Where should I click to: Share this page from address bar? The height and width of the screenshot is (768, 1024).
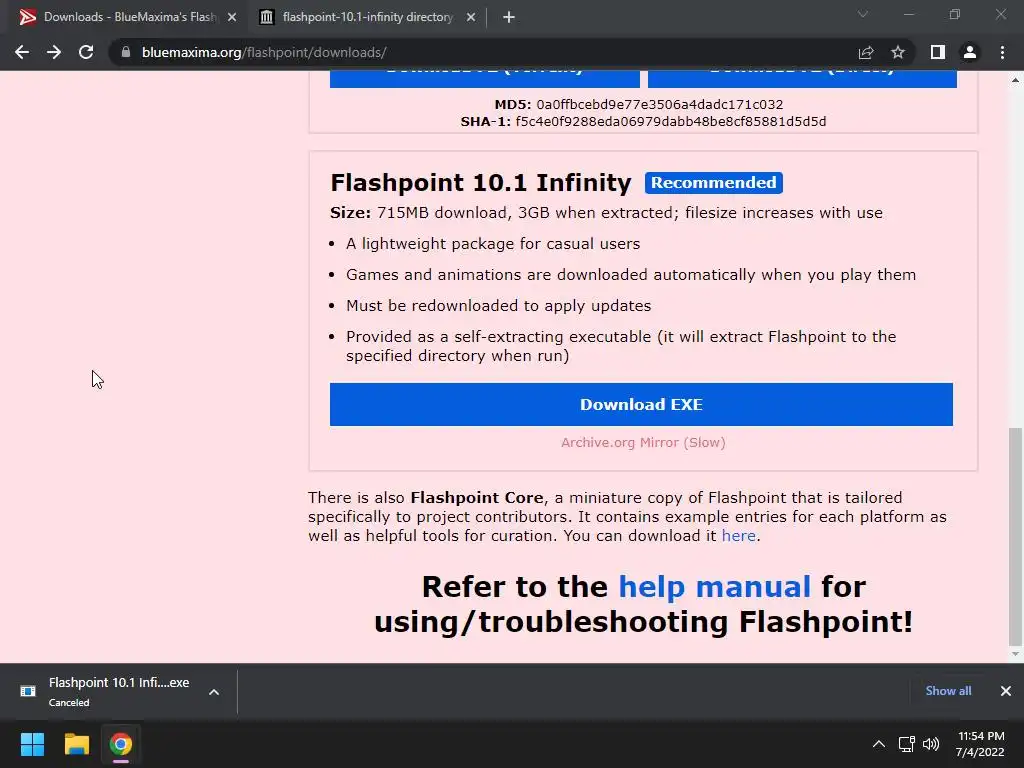click(866, 52)
